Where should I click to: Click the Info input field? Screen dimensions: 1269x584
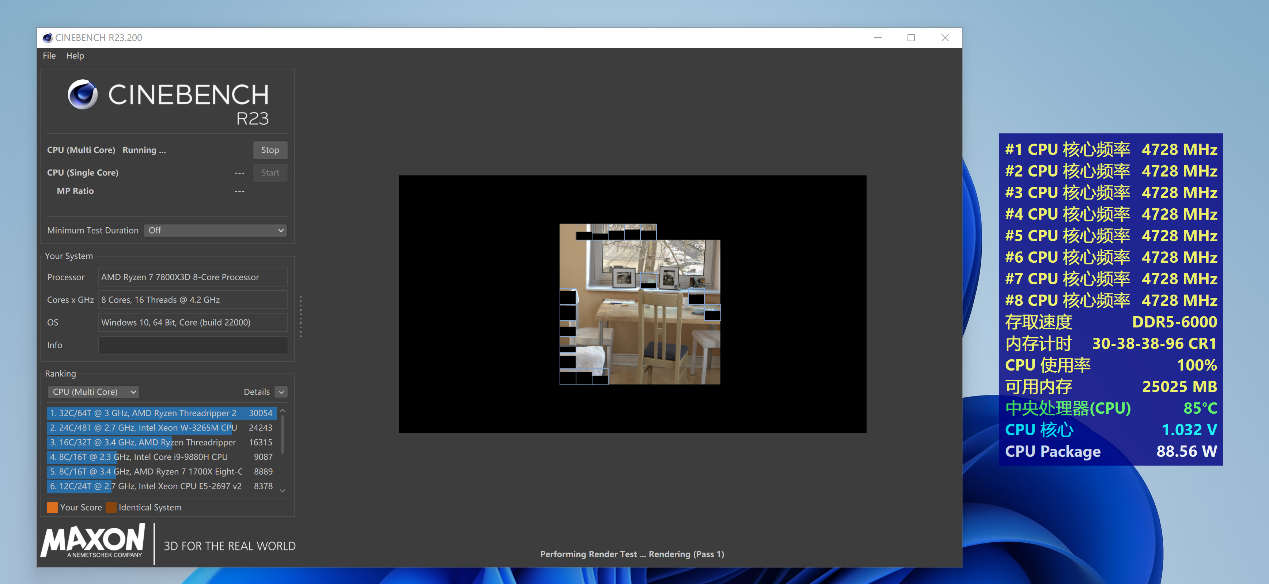click(x=193, y=345)
